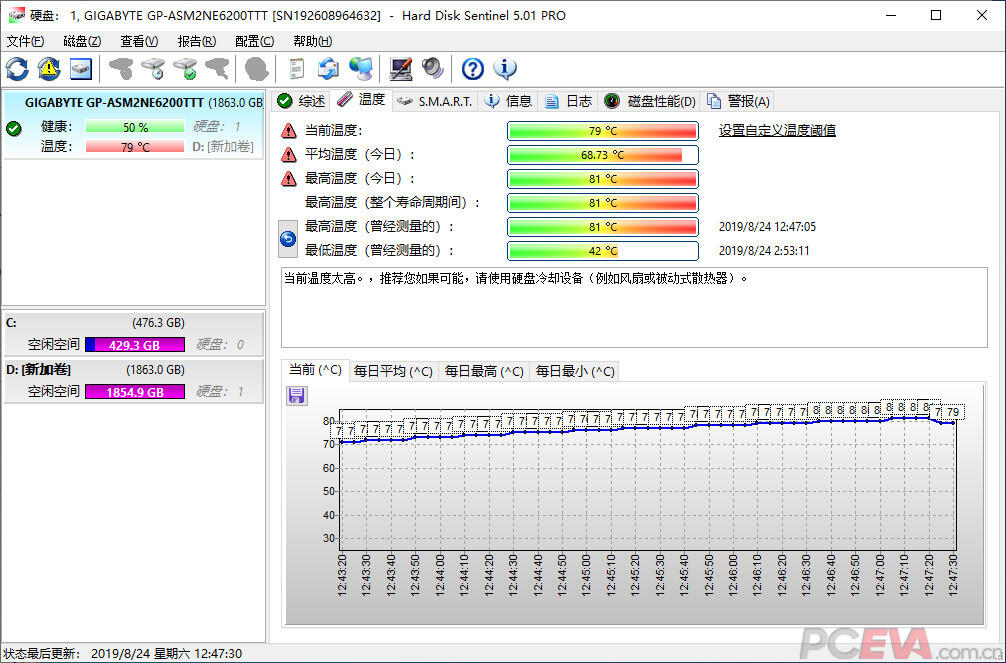Viewport: 1006px width, 663px height.
Task: Open the 查看(V) menu
Action: point(139,42)
